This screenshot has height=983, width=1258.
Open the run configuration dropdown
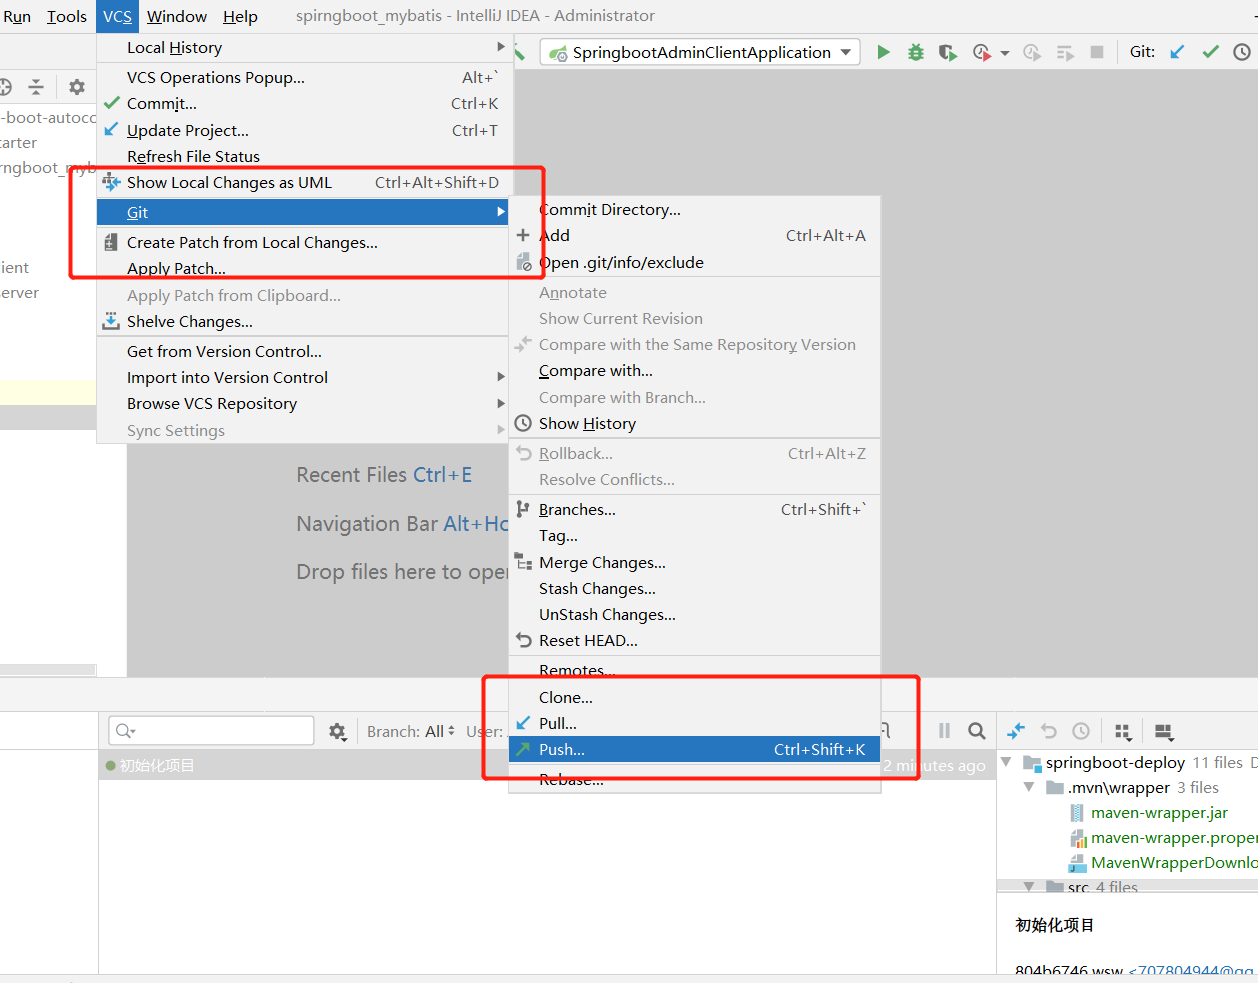click(x=701, y=52)
